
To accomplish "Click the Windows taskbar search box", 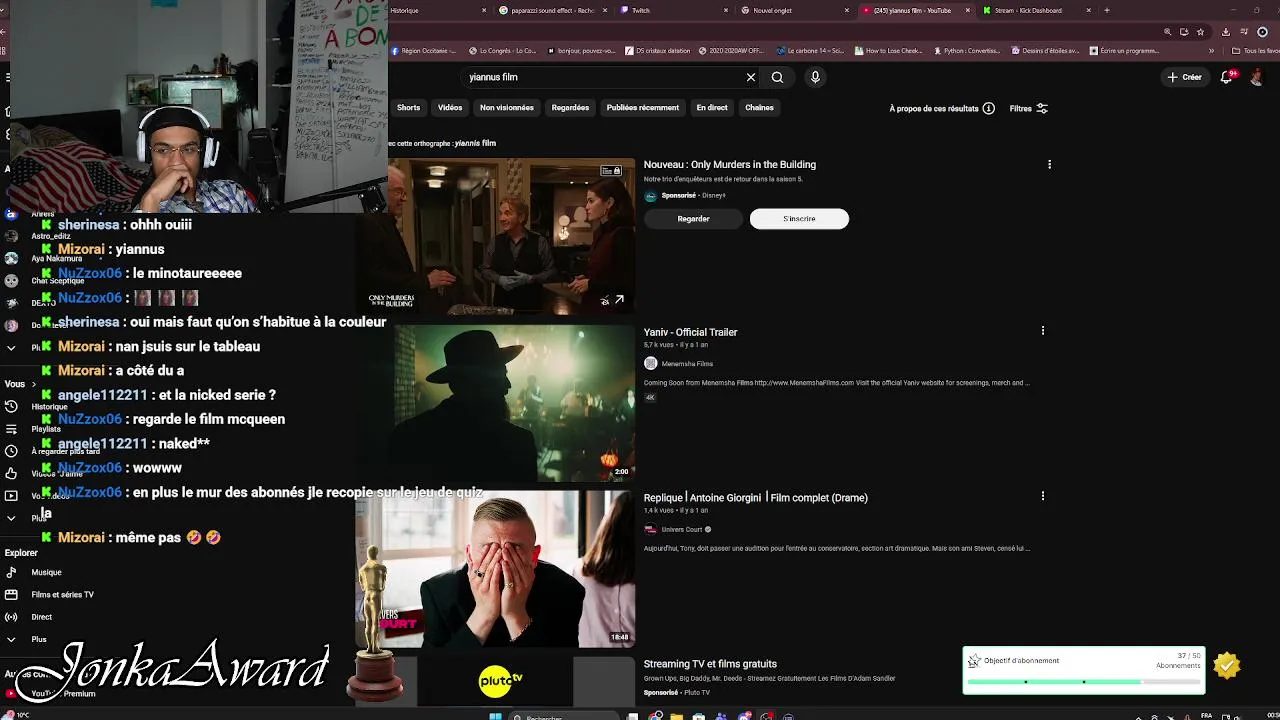I will click(x=564, y=716).
